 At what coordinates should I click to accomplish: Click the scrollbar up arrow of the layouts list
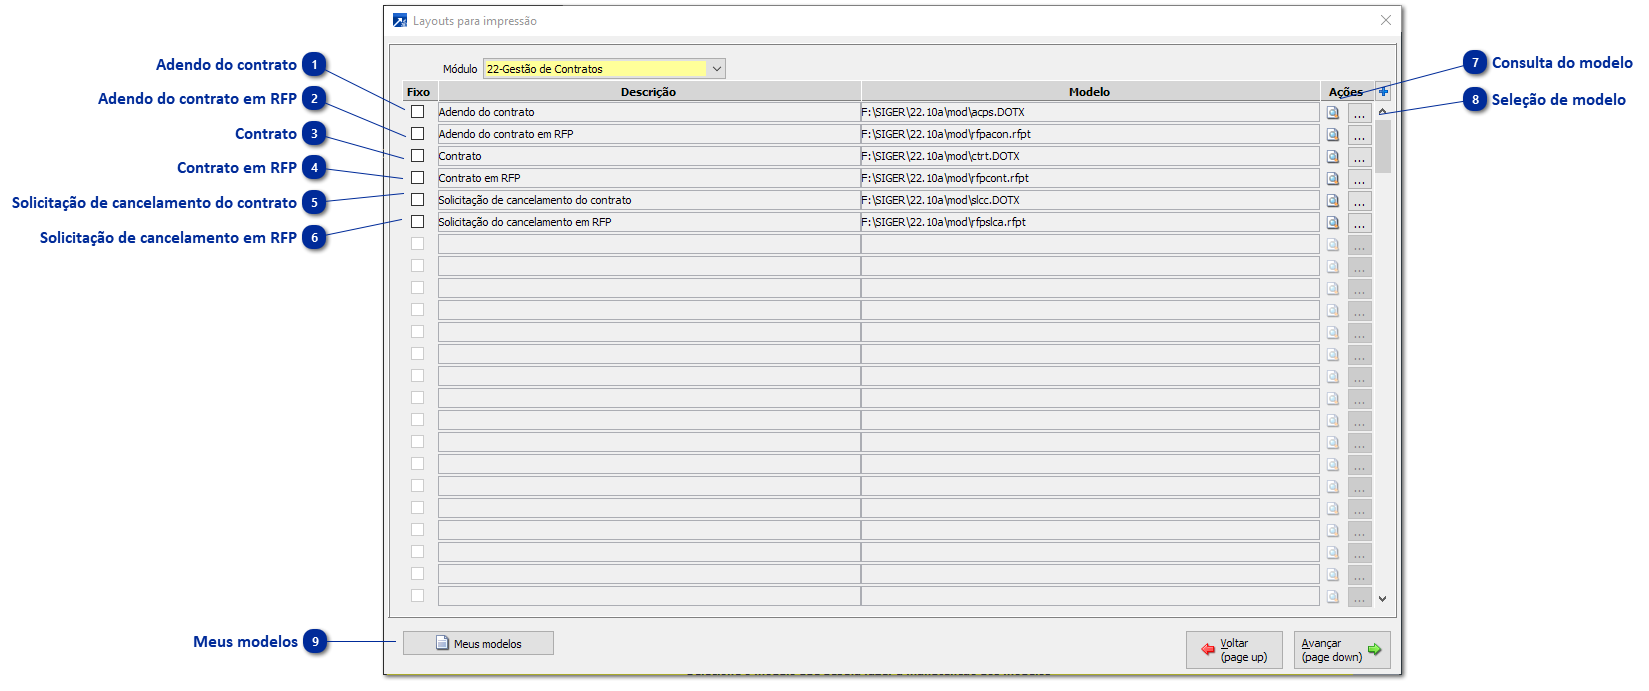point(1383,111)
